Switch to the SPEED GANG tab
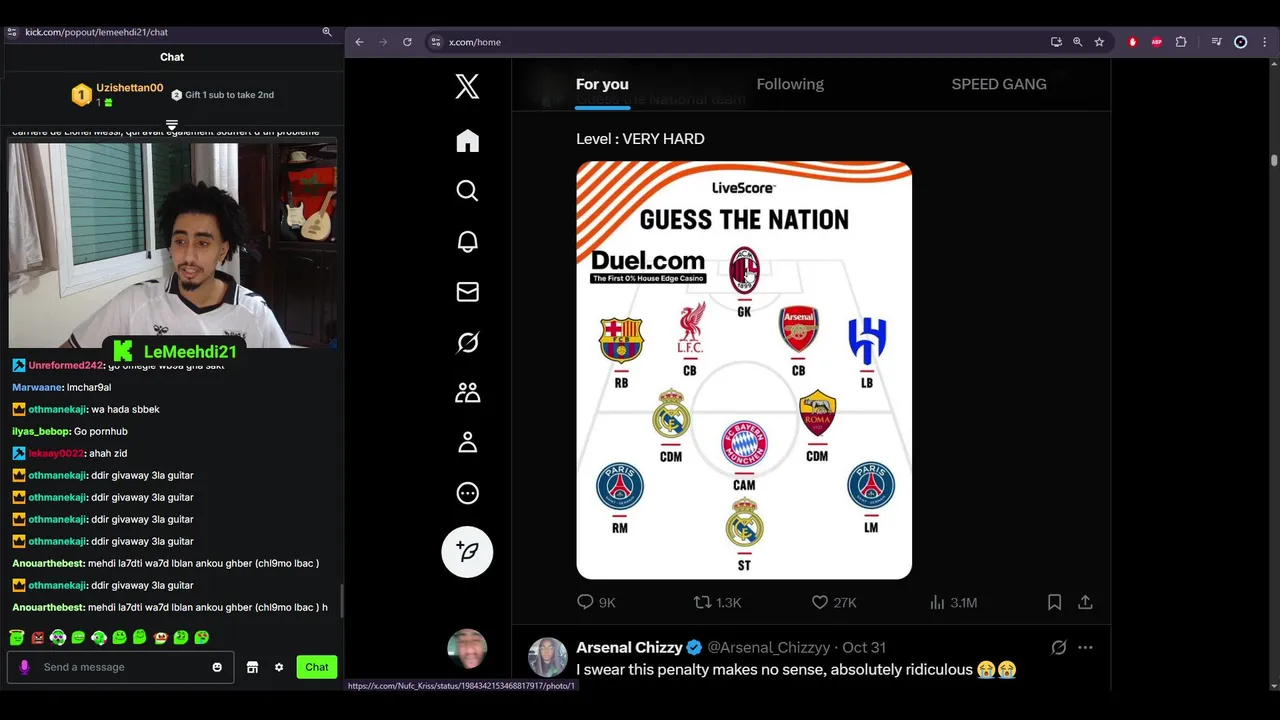 (x=999, y=84)
